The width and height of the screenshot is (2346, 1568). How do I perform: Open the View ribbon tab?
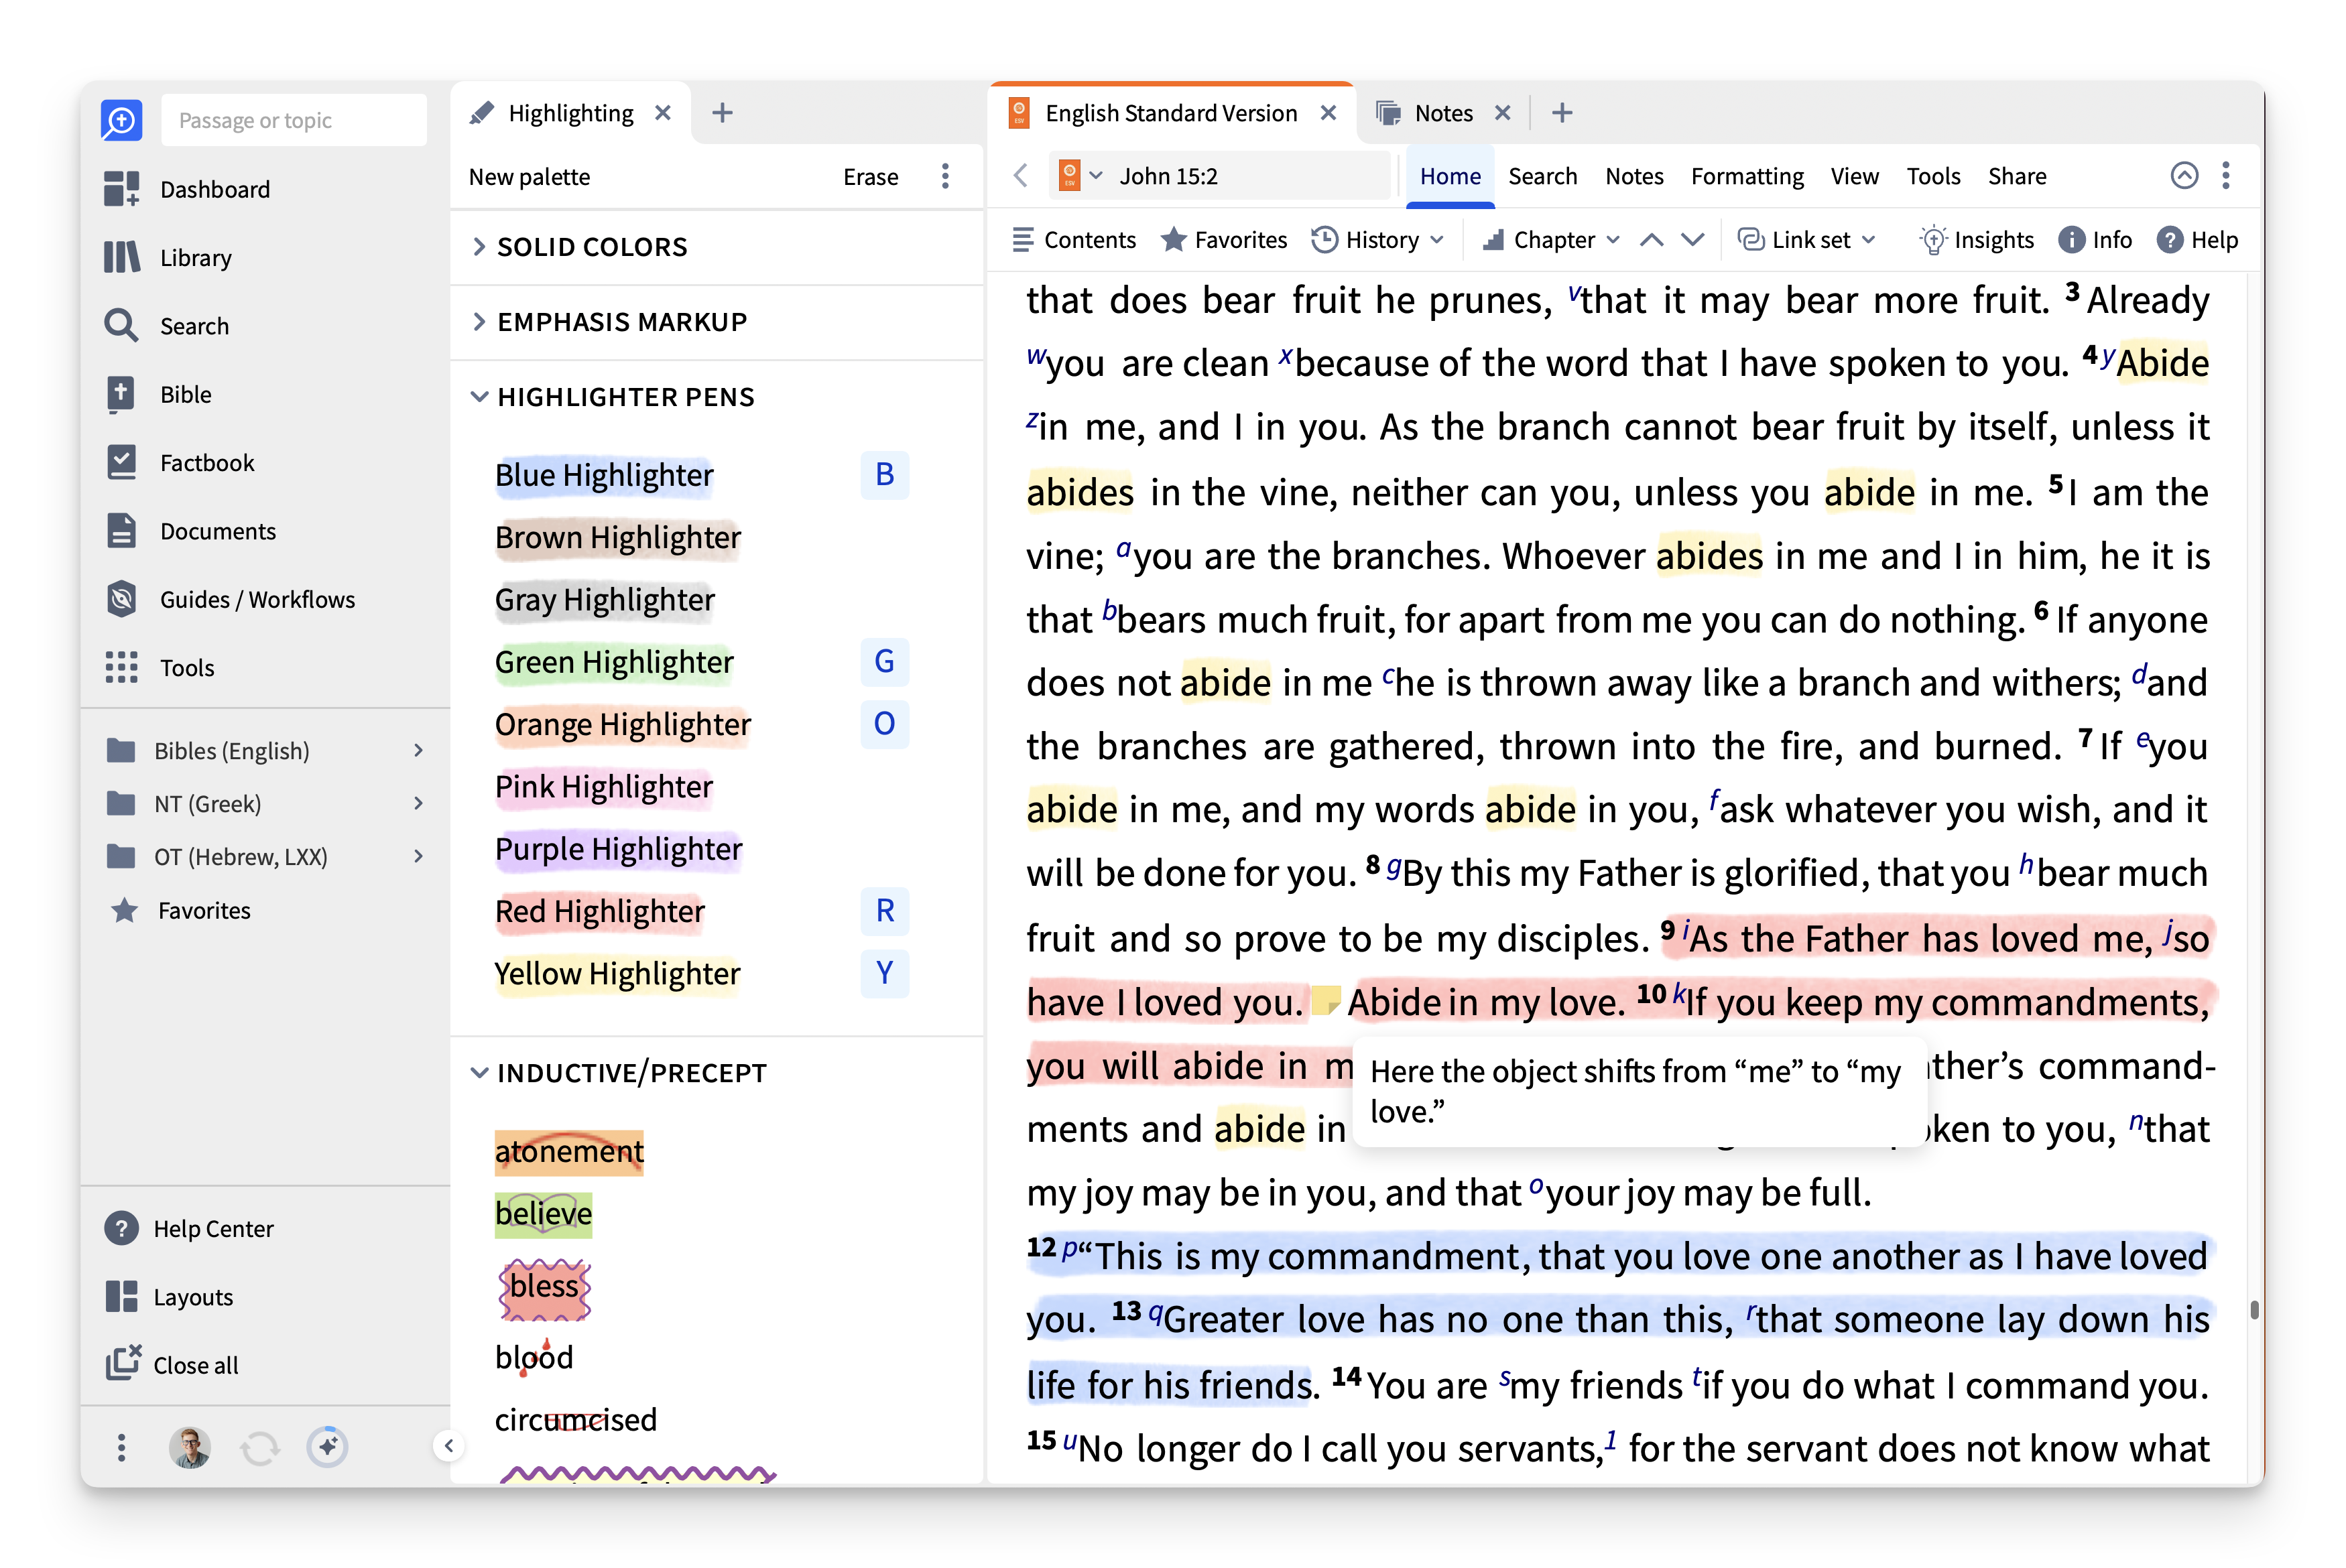click(x=1854, y=176)
